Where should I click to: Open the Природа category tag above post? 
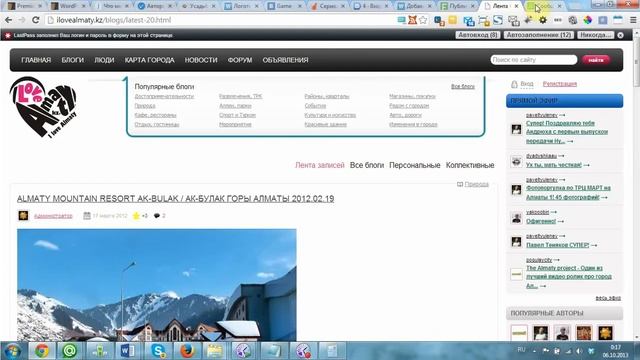[x=476, y=184]
